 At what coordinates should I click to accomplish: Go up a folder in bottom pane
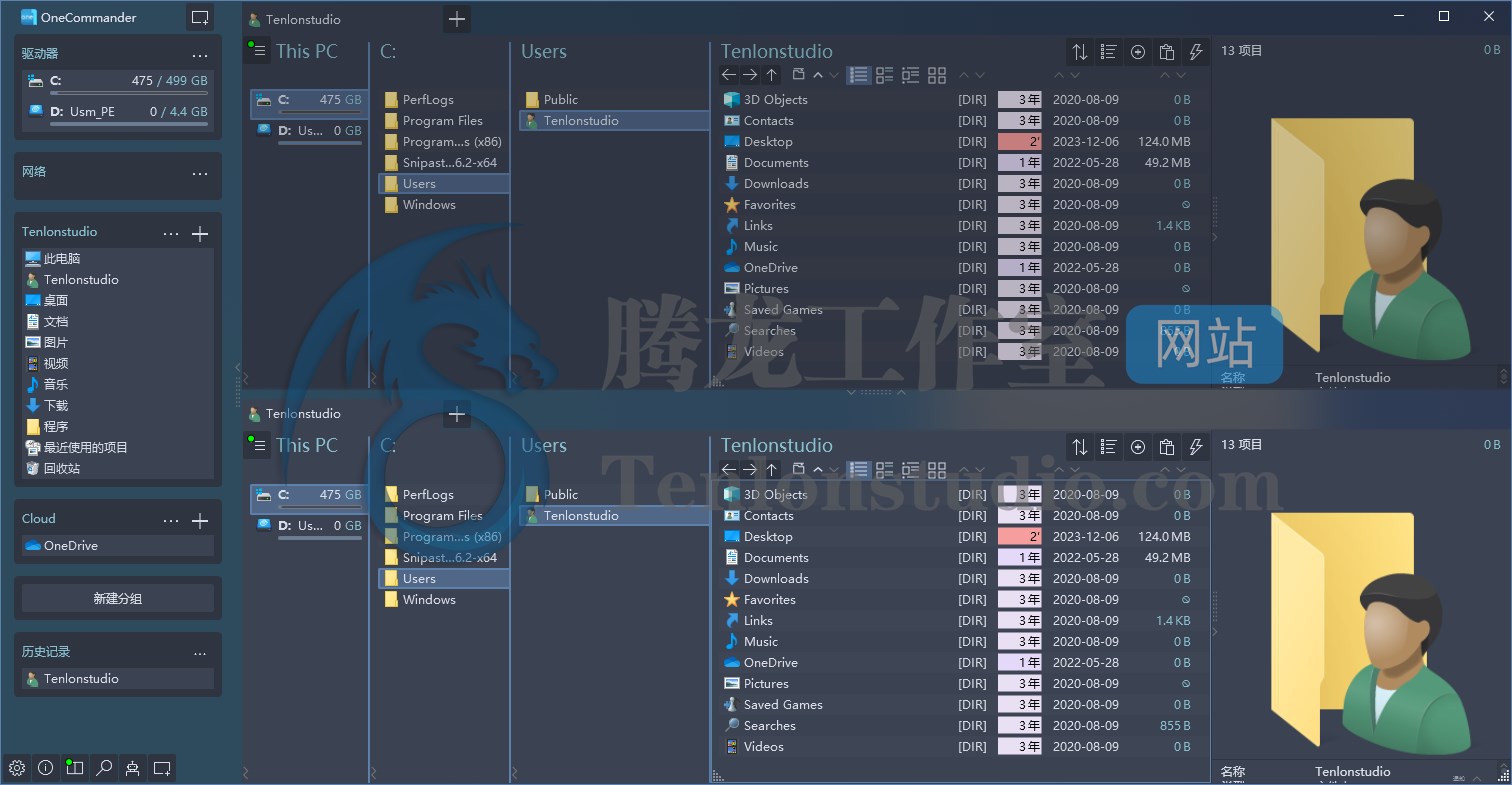(771, 469)
